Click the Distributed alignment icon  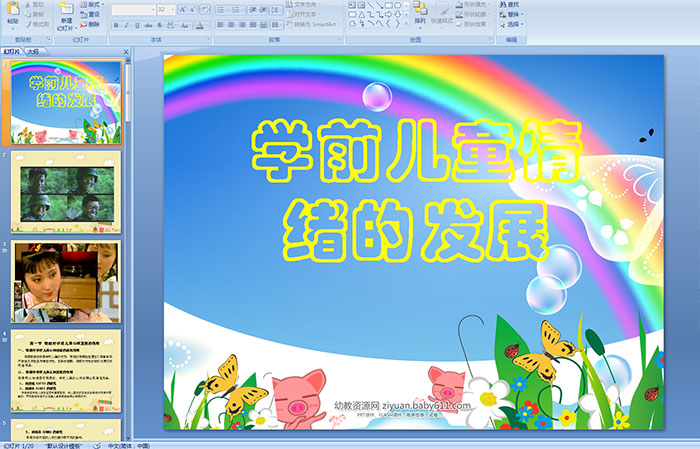point(263,25)
